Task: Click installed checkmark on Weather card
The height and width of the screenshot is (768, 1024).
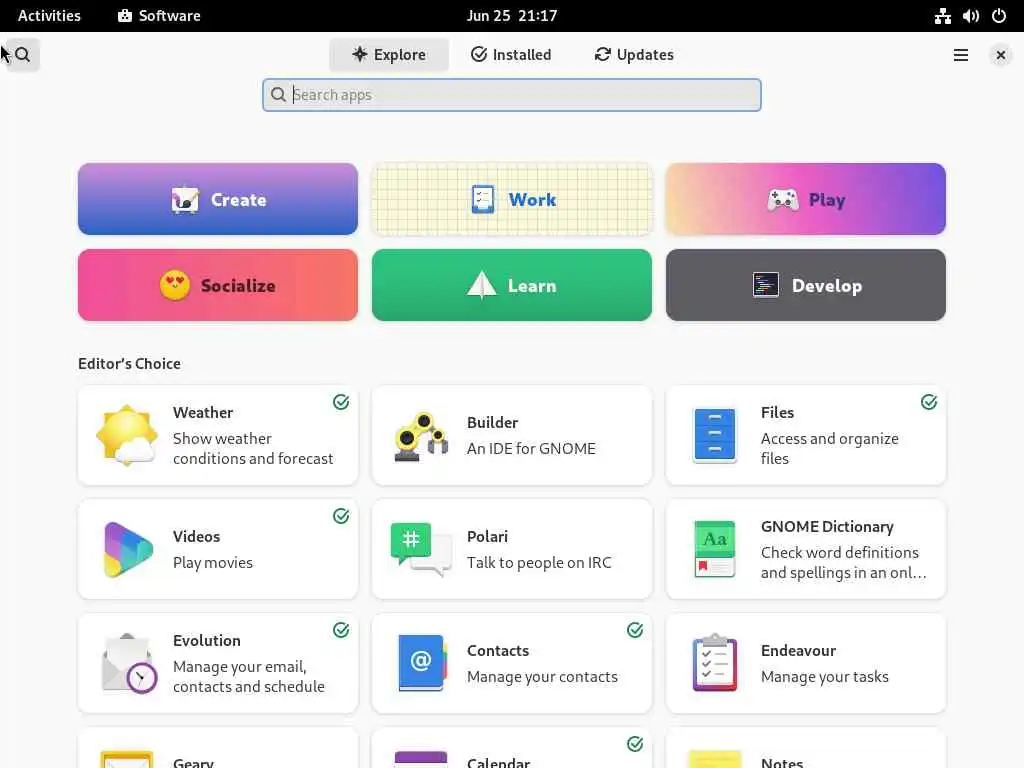Action: coord(341,402)
